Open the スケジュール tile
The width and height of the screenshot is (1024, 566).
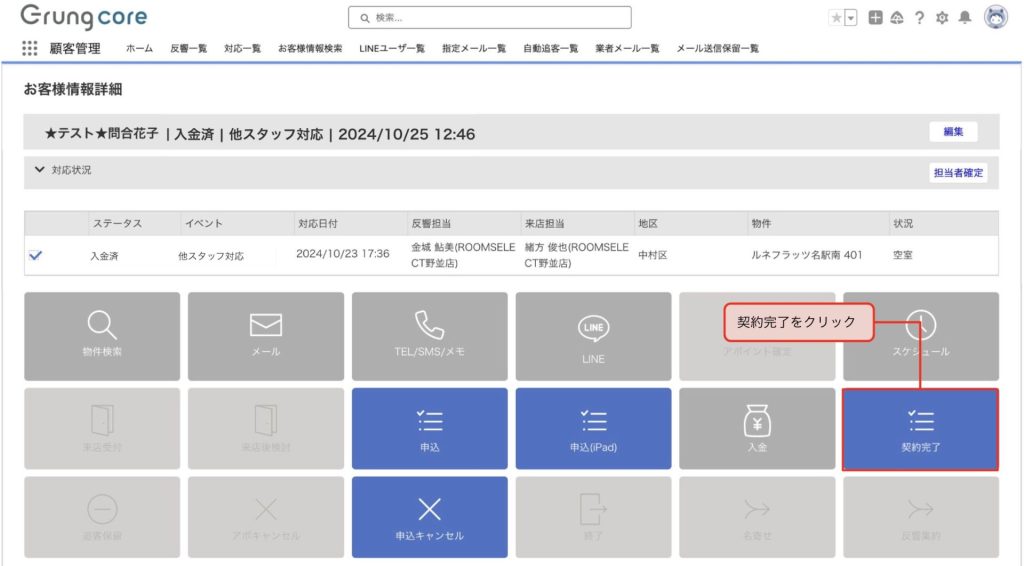(920, 334)
